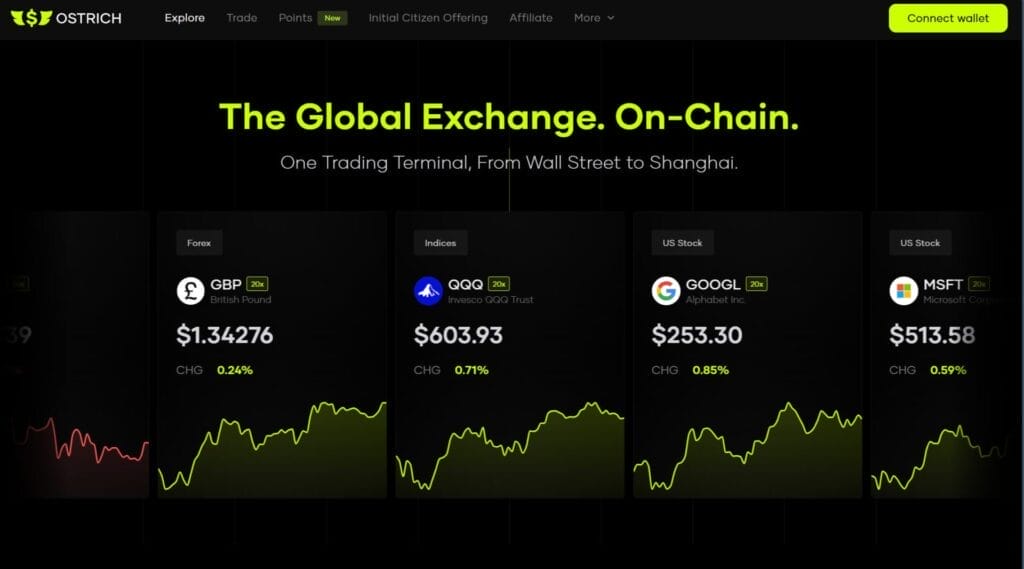Click the Google logo for GOOGL
Screen dimensions: 1024x569
coord(666,291)
